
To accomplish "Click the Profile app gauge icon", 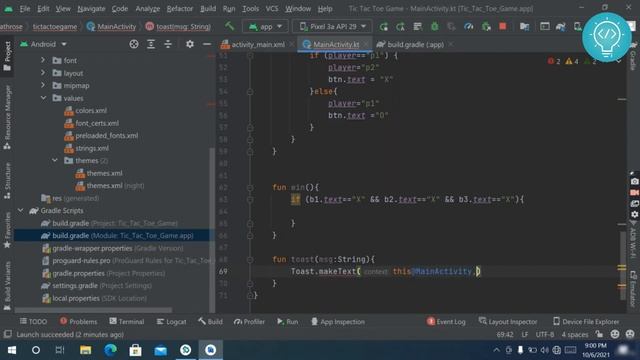I will coord(469,27).
